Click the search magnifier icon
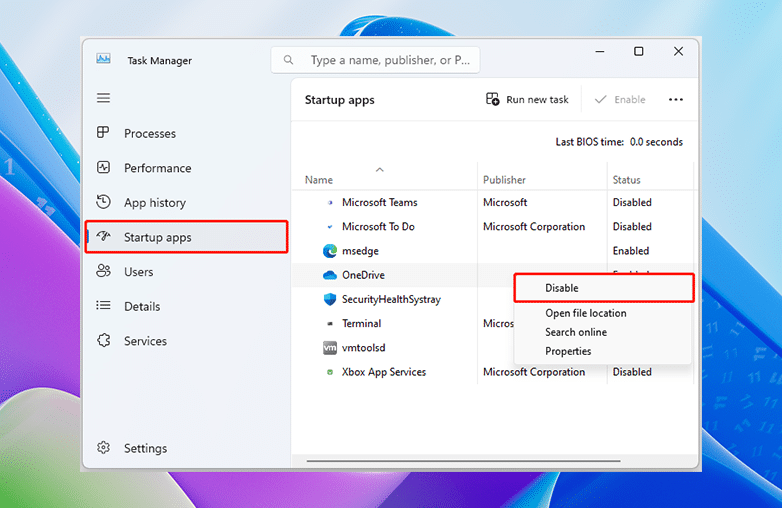Viewport: 782px width, 508px height. pos(288,60)
